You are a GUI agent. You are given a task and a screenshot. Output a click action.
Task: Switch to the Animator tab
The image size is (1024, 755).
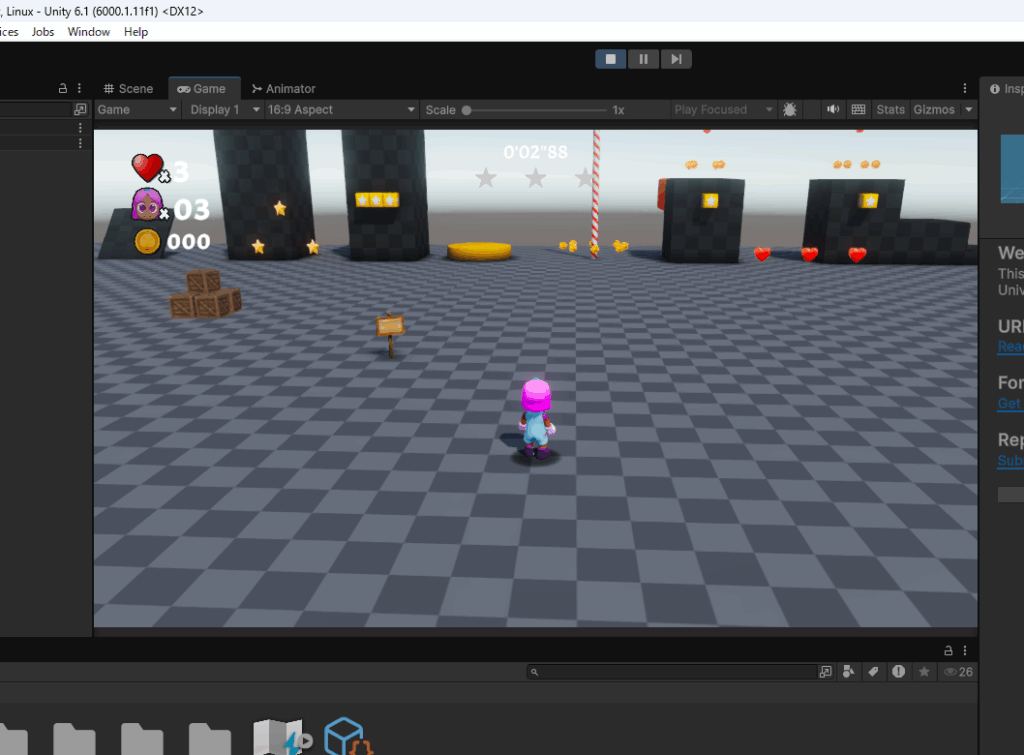[283, 89]
